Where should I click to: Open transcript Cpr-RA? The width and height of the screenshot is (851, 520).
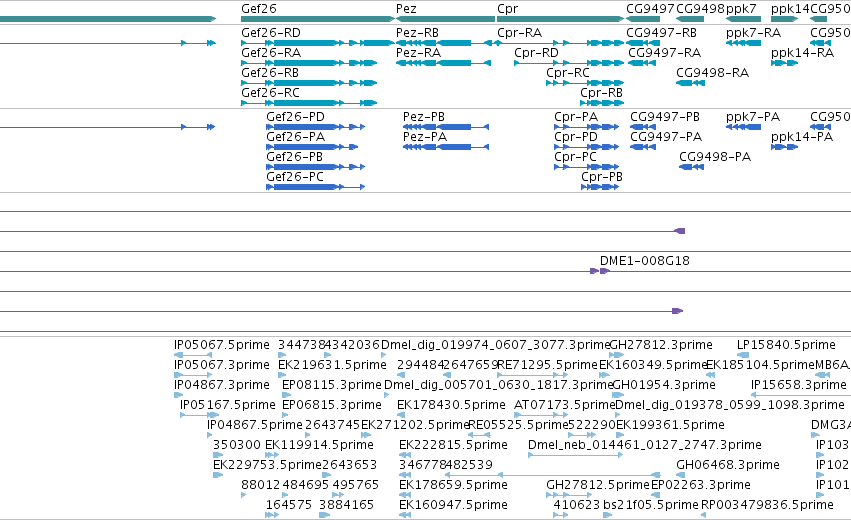[519, 33]
